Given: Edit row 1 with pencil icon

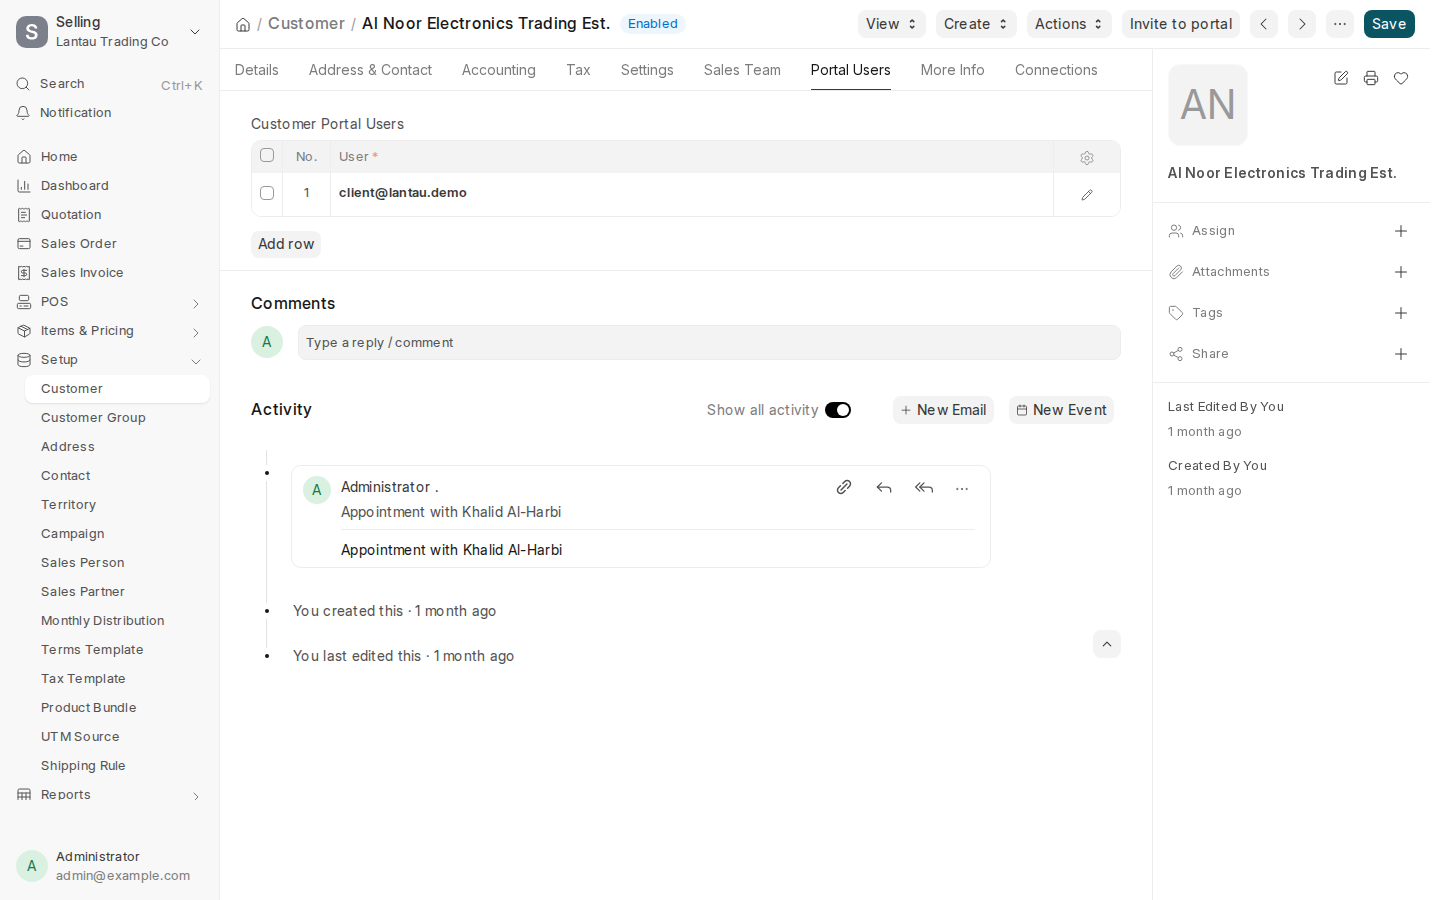Looking at the screenshot, I should click(1087, 195).
